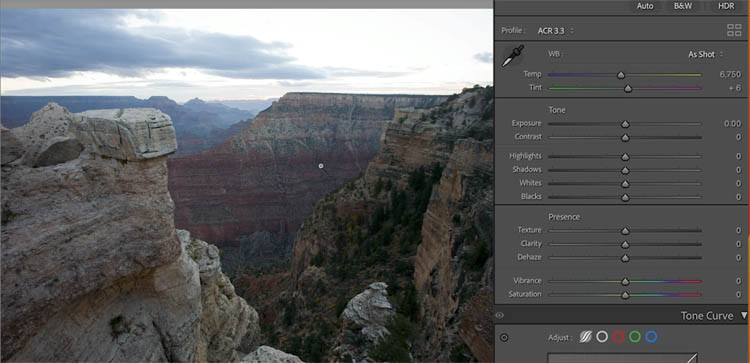Click the Auto adjustment button
The height and width of the screenshot is (363, 750).
pos(645,7)
